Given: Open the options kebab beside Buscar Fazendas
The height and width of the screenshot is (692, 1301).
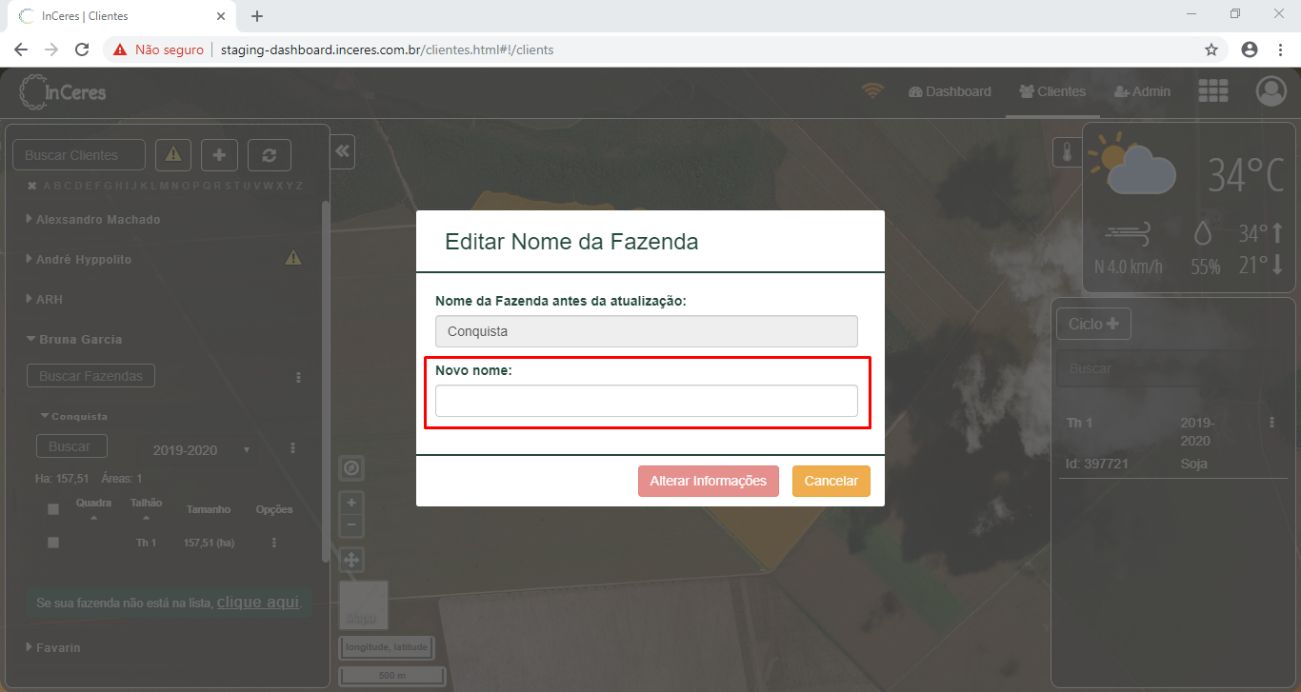Looking at the screenshot, I should click(x=298, y=377).
